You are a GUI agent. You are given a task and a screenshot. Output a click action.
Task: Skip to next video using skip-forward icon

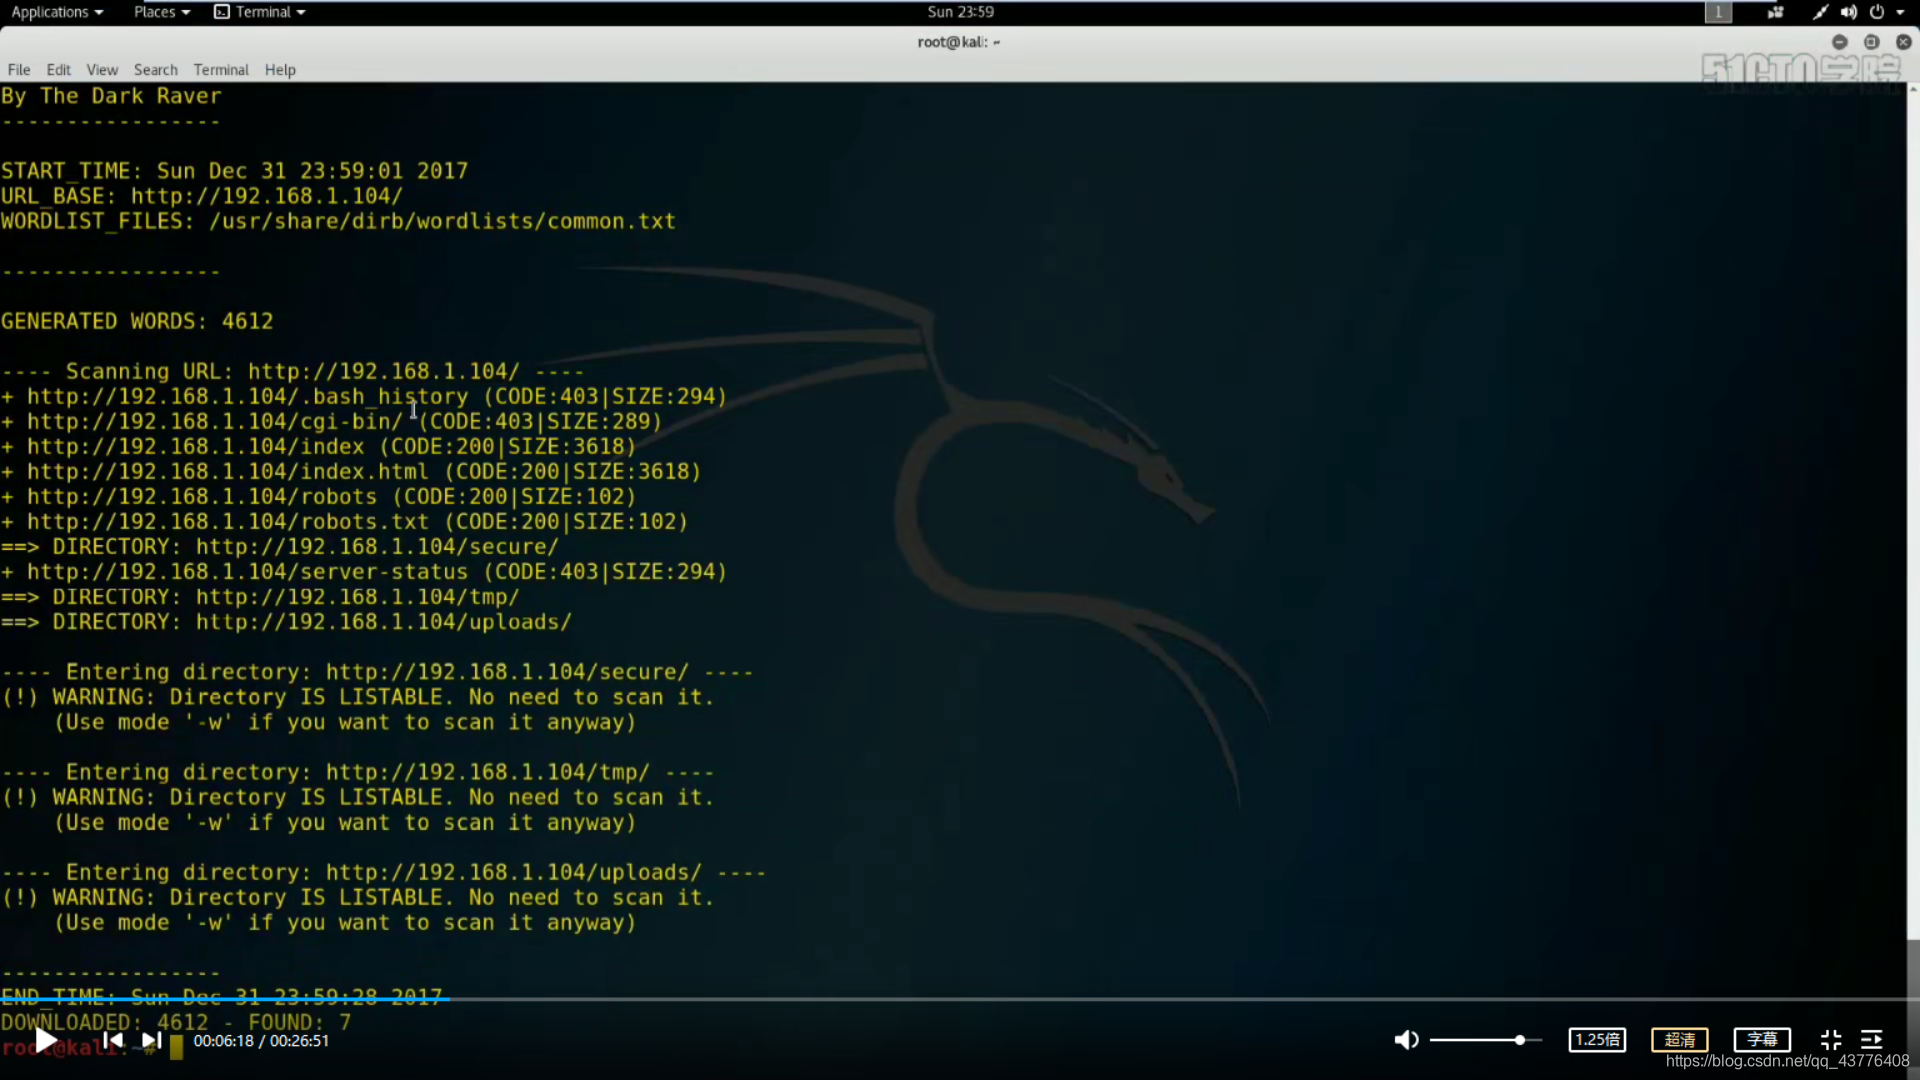[x=151, y=1040]
